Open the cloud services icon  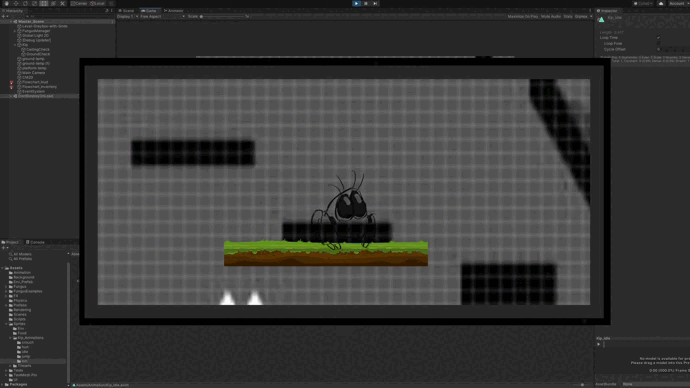coord(661,4)
